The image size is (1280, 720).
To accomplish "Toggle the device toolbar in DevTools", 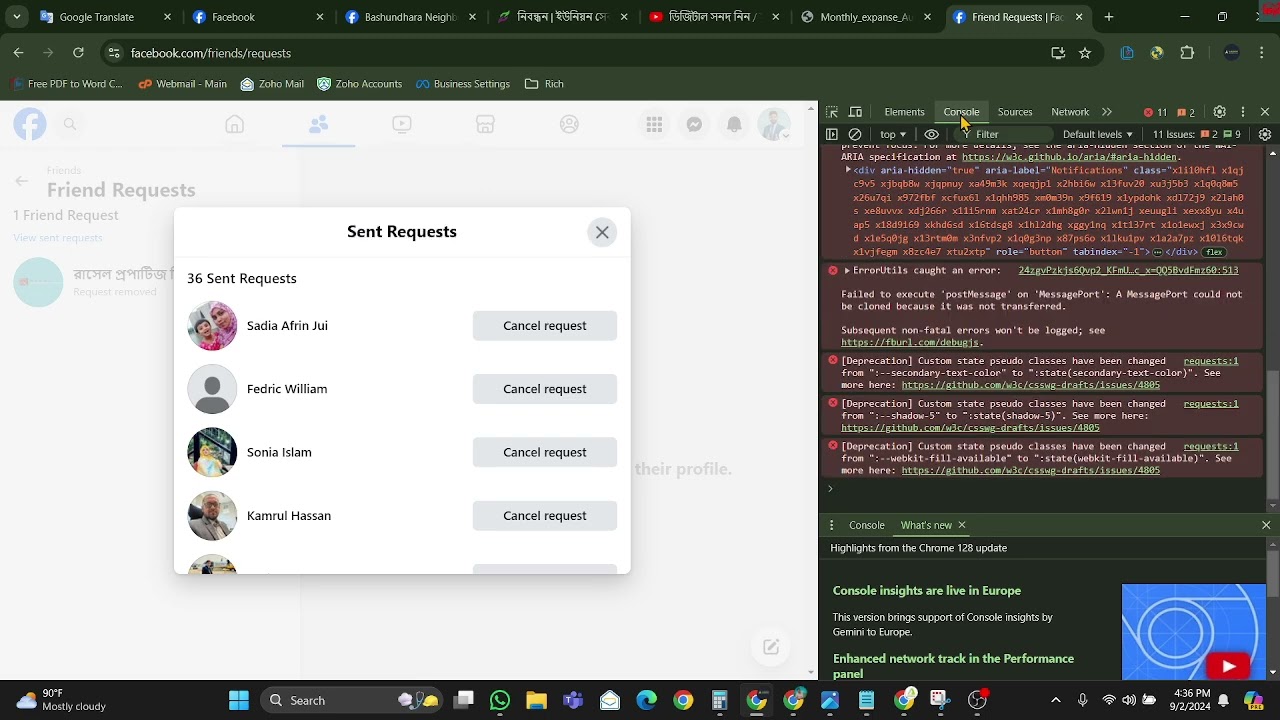I will click(x=856, y=112).
